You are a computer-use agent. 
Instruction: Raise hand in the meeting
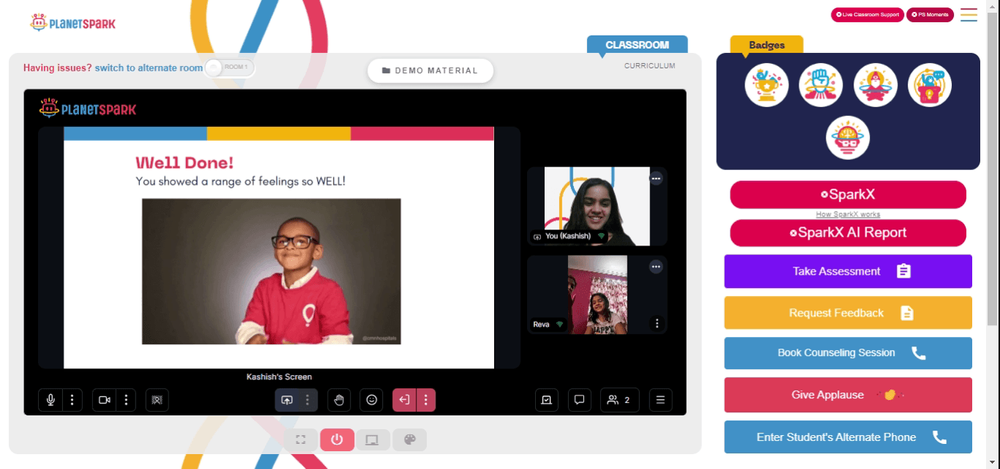pos(339,400)
